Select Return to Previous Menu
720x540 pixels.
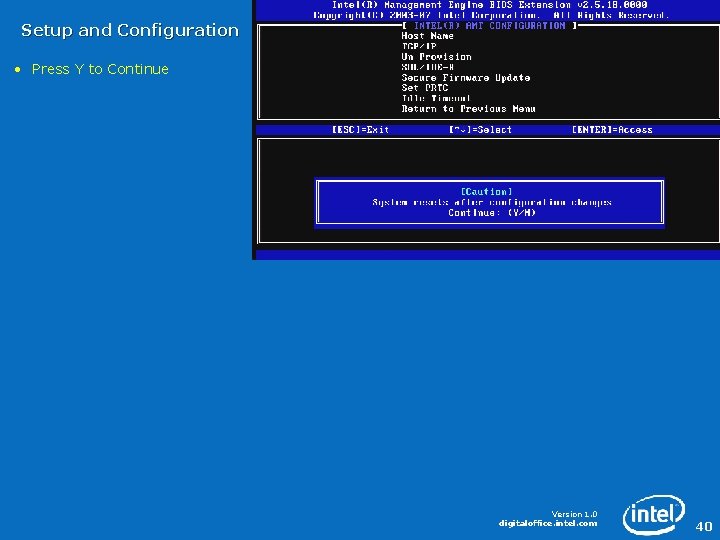(x=468, y=109)
